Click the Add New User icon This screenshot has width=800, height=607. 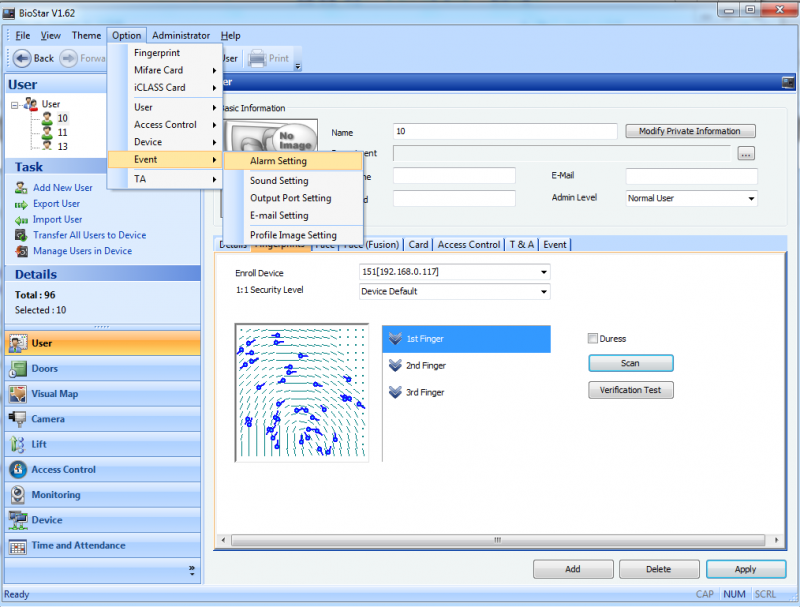(x=21, y=188)
